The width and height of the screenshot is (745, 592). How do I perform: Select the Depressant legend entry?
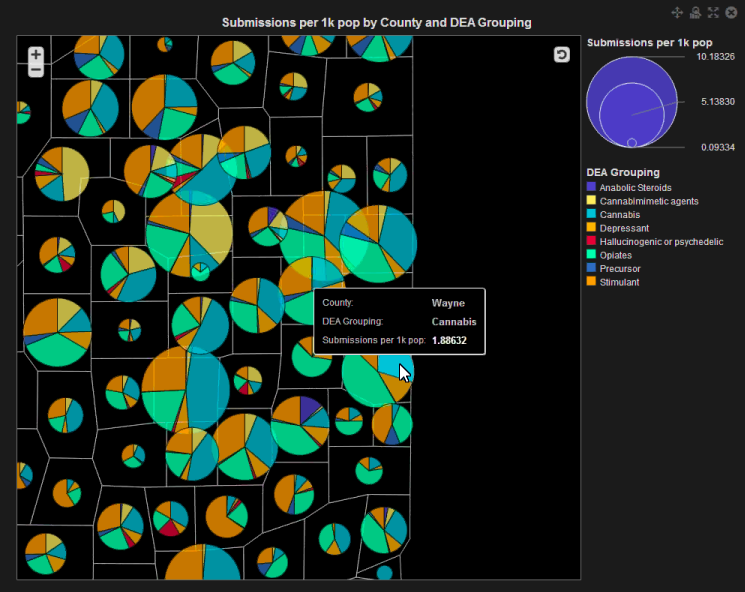[624, 228]
